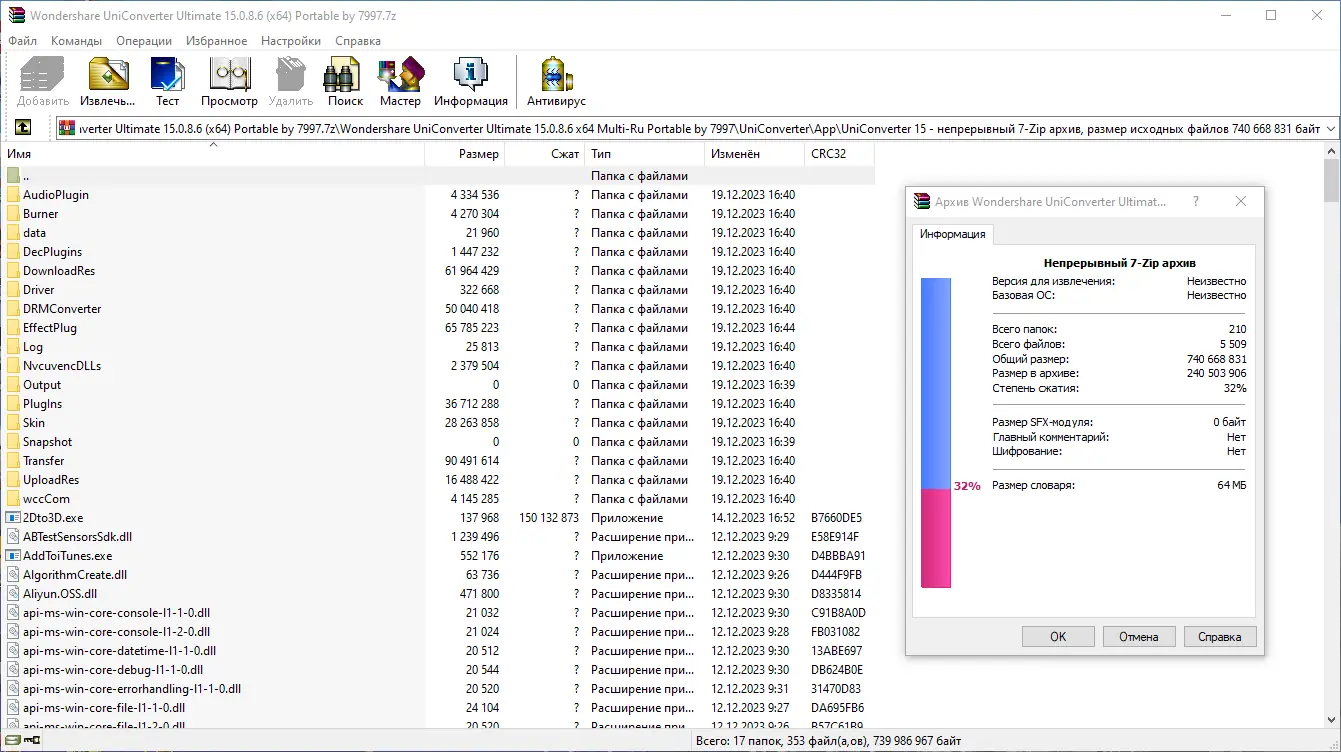Open the Операции menu
Viewport: 1341px width, 752px height.
pos(144,41)
